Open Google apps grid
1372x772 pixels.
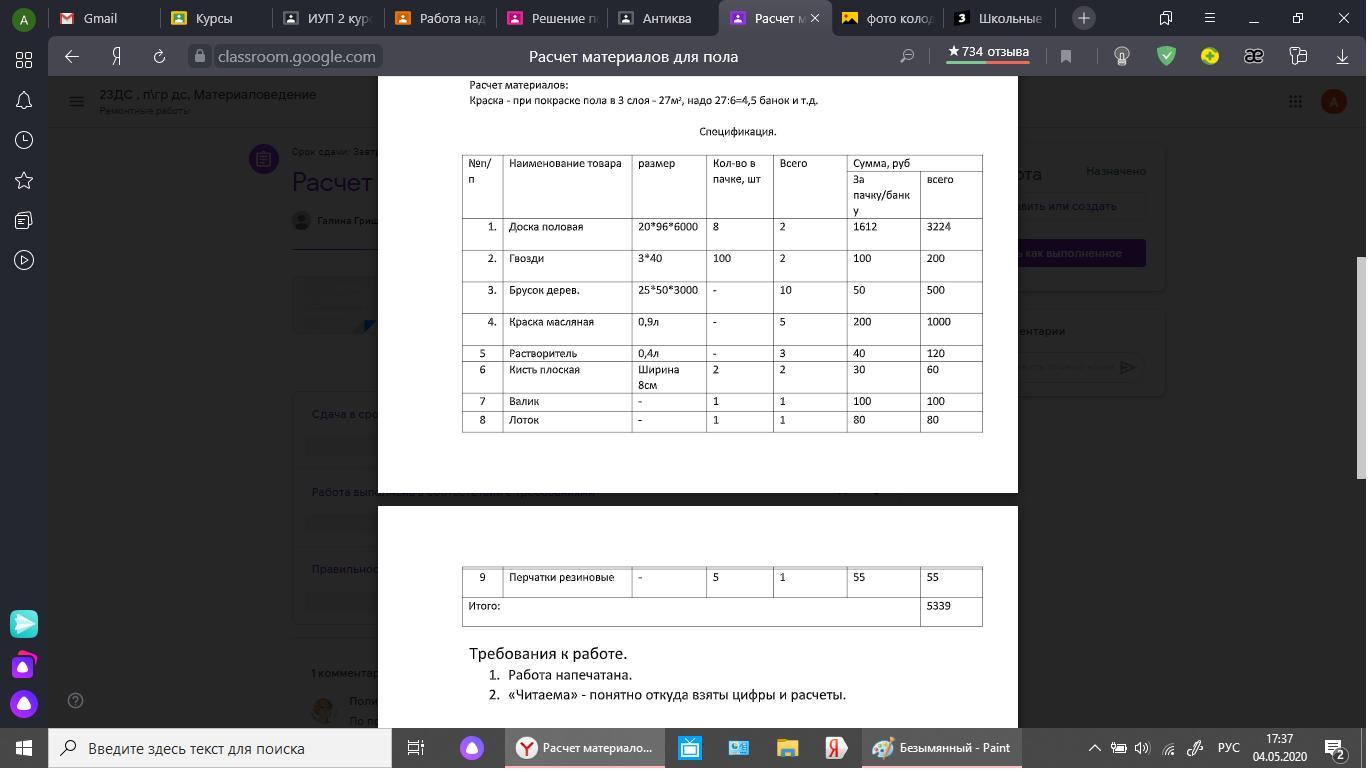[1295, 101]
